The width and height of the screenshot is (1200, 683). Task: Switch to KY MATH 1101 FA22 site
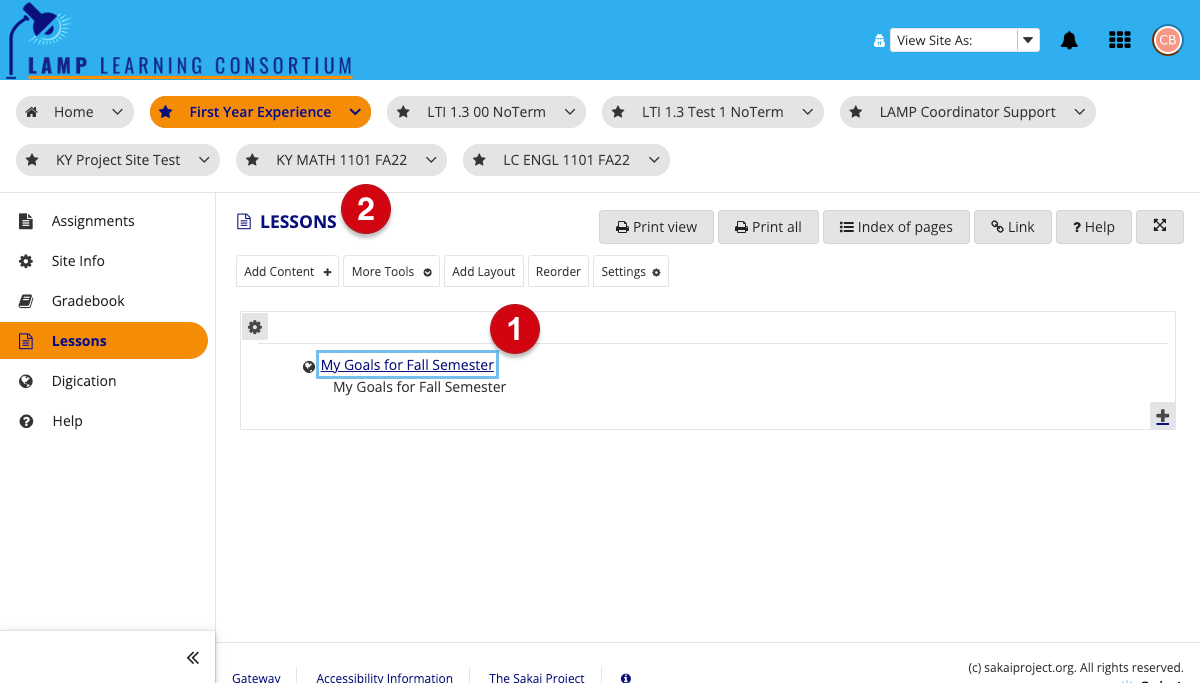341,160
